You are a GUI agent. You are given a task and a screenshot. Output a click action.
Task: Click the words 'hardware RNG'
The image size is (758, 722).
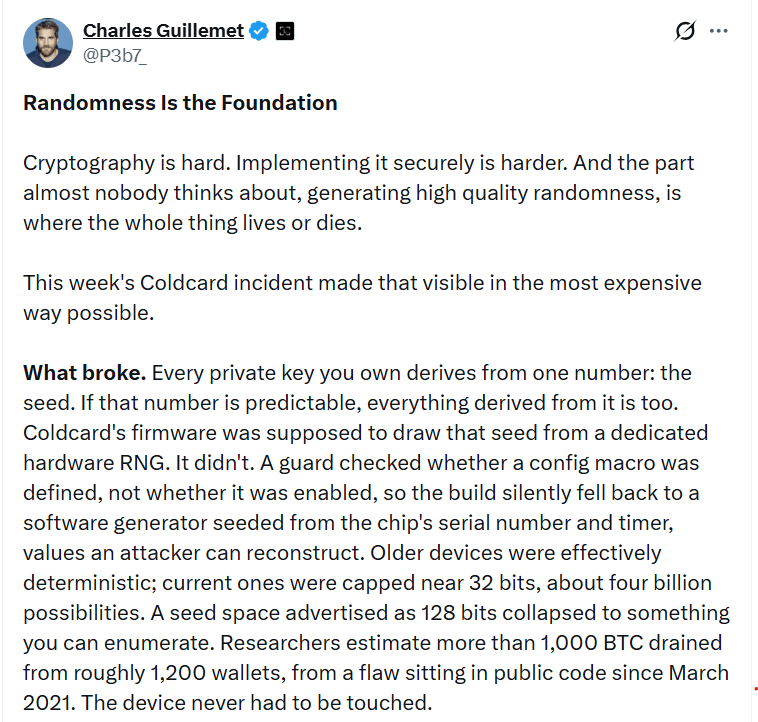tap(96, 463)
